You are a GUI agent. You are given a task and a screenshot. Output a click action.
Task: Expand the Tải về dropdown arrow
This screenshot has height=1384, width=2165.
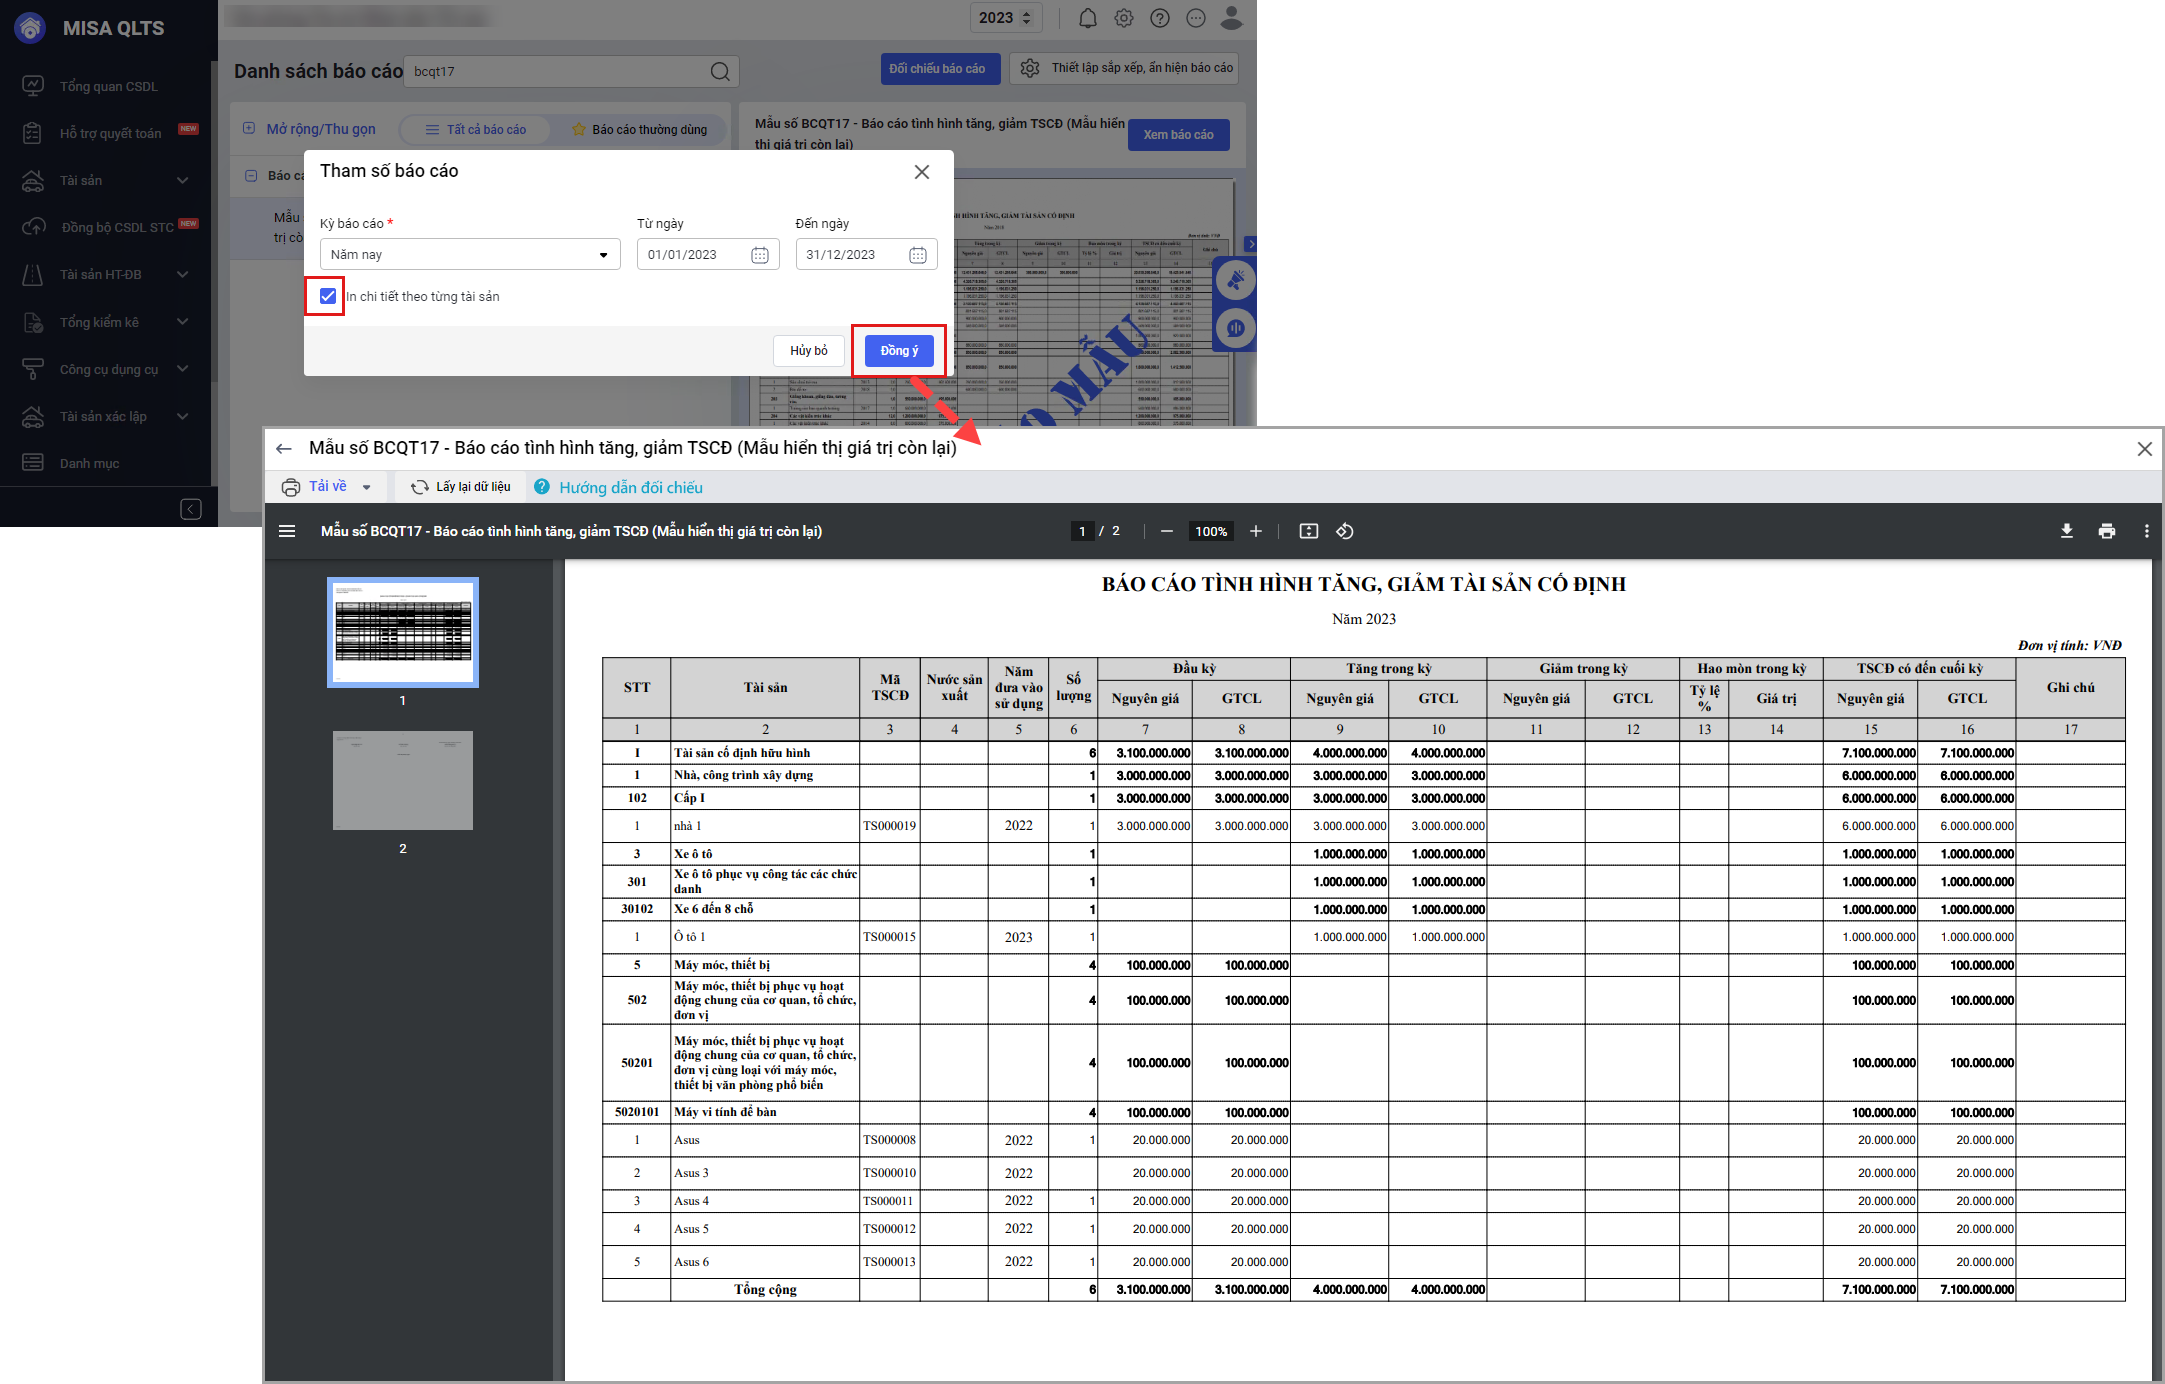pyautogui.click(x=367, y=487)
